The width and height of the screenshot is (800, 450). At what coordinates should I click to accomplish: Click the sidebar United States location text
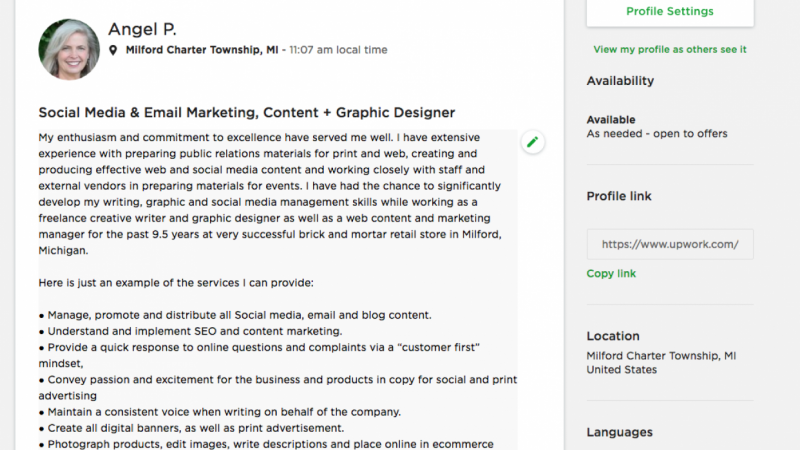point(621,370)
